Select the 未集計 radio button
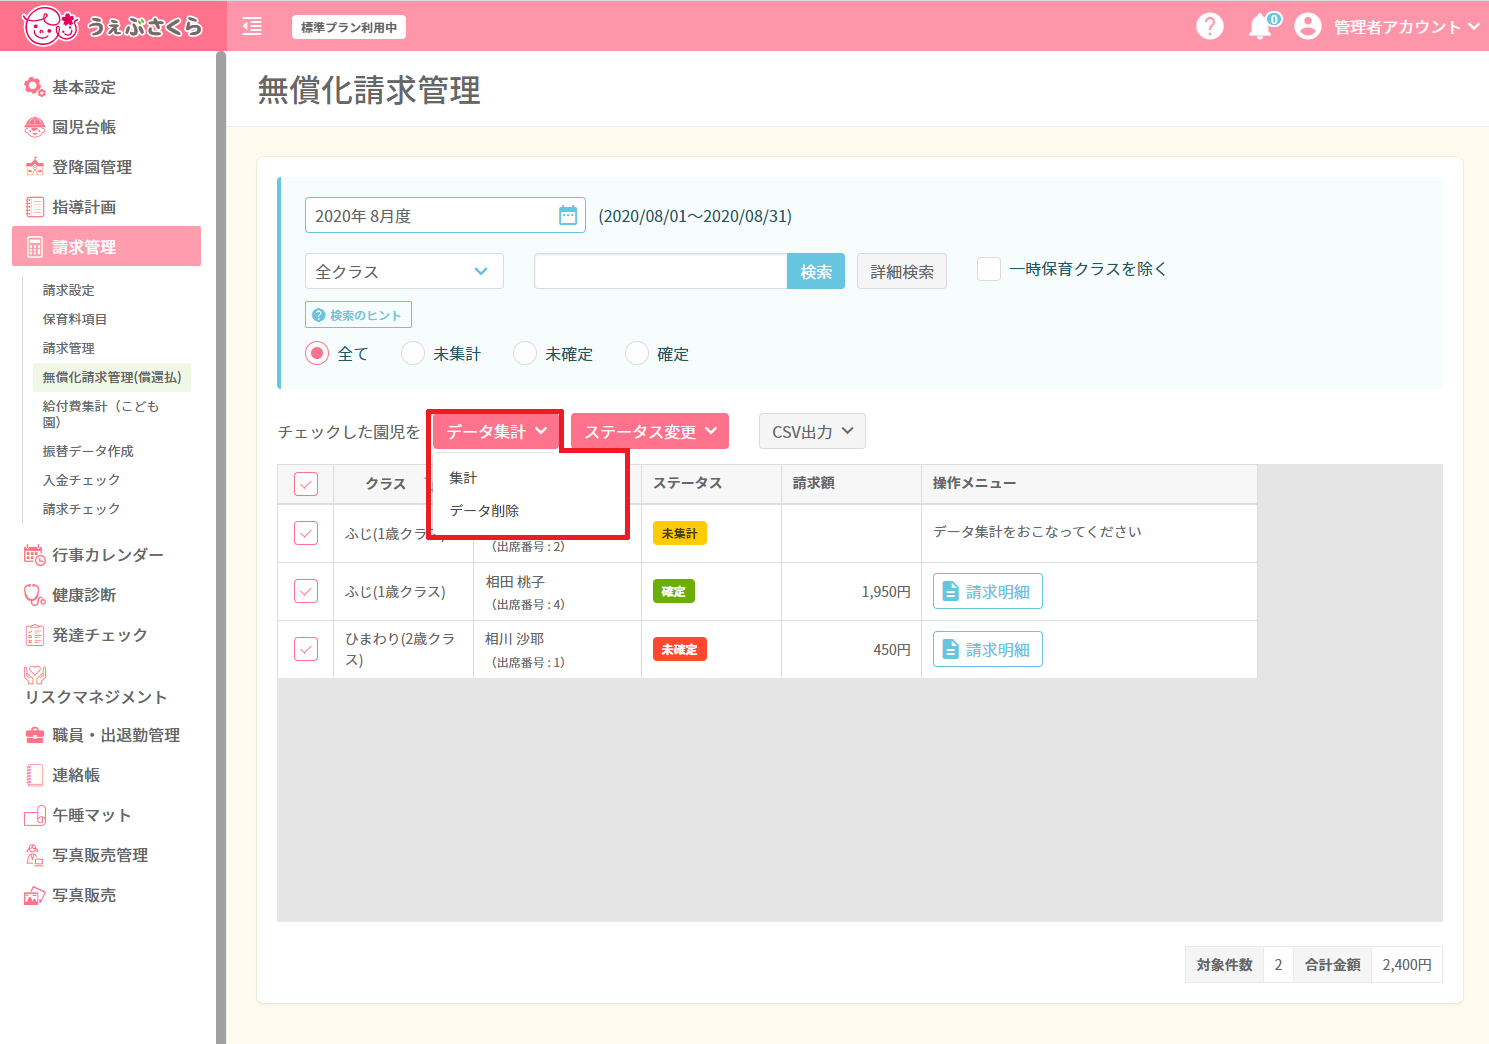1489x1044 pixels. [413, 353]
